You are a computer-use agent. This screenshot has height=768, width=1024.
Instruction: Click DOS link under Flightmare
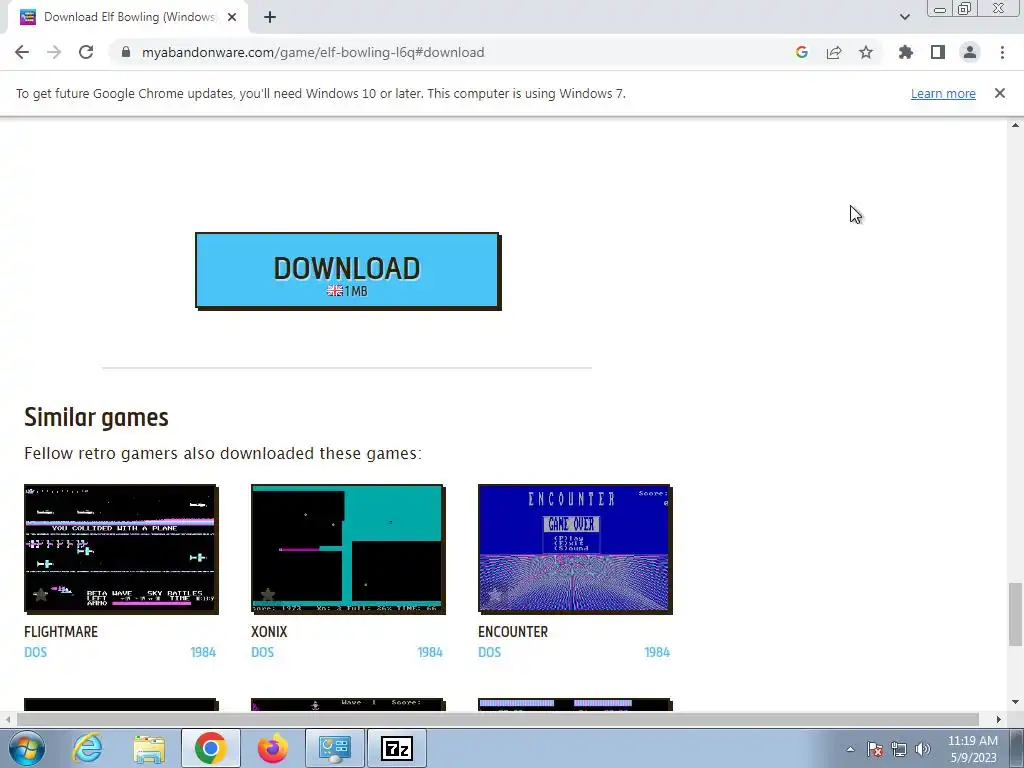[35, 652]
